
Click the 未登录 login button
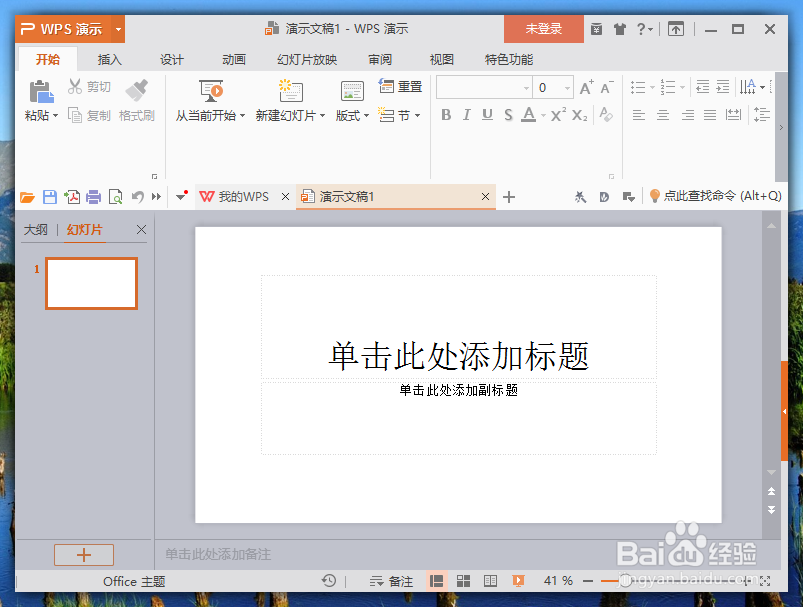(x=543, y=29)
